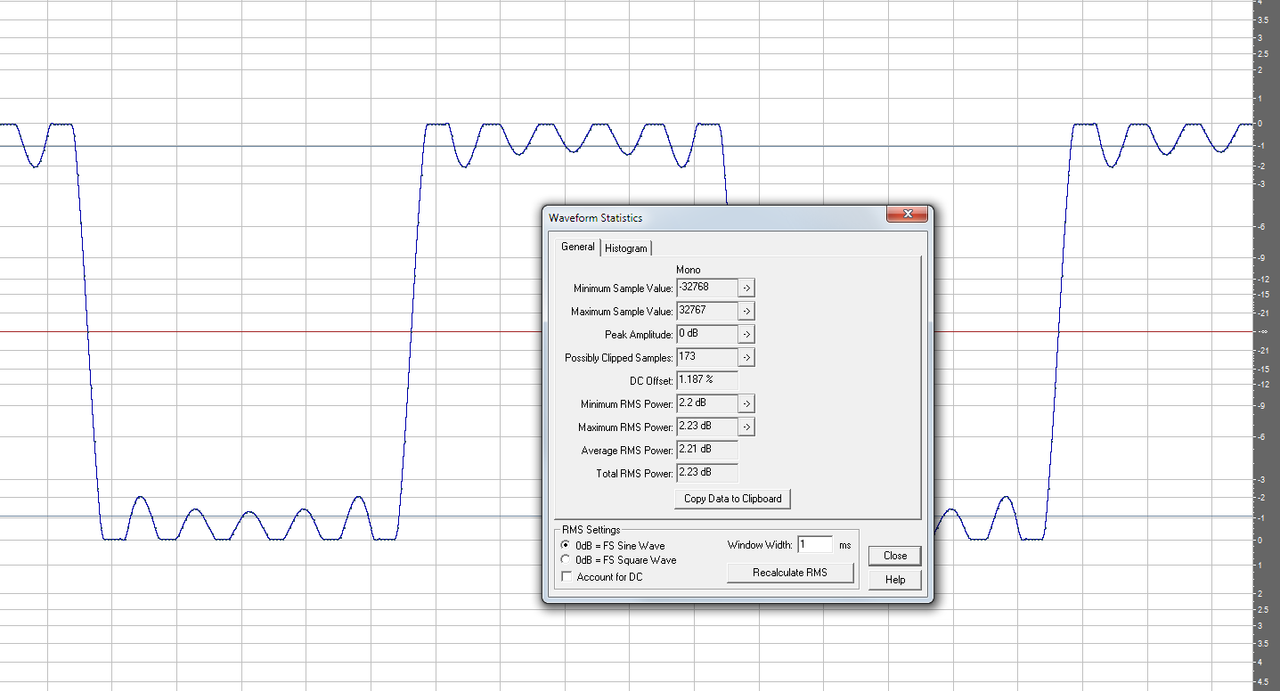
Task: Select the General tab
Action: click(577, 247)
